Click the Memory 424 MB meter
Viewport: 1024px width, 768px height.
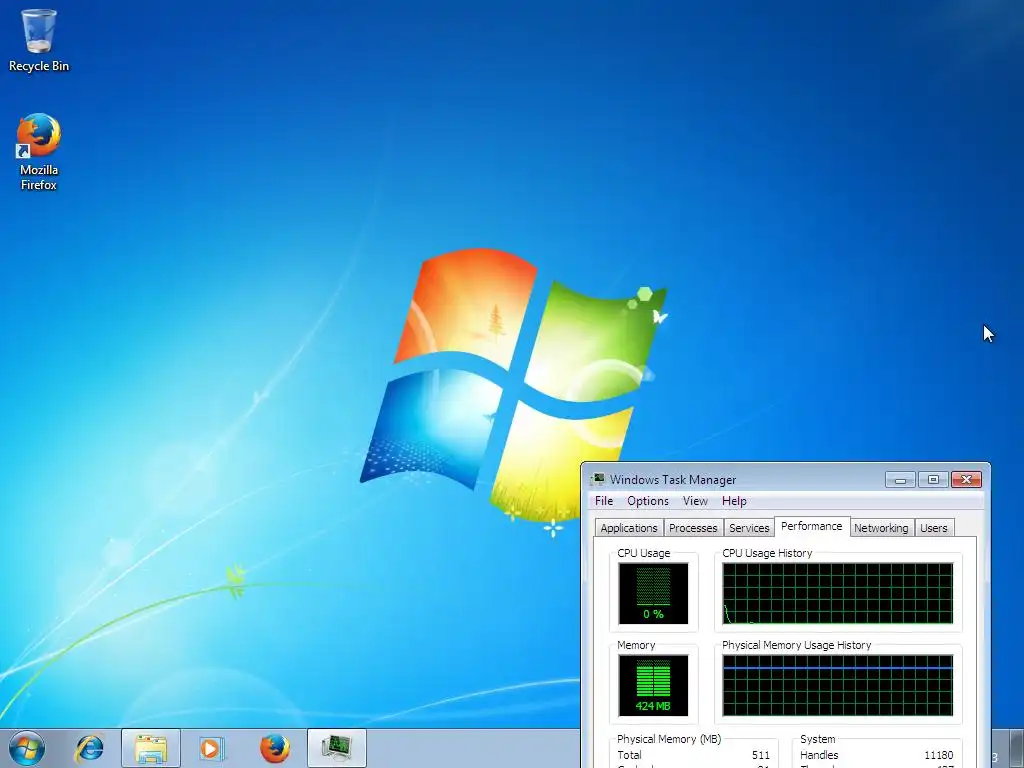tap(653, 686)
